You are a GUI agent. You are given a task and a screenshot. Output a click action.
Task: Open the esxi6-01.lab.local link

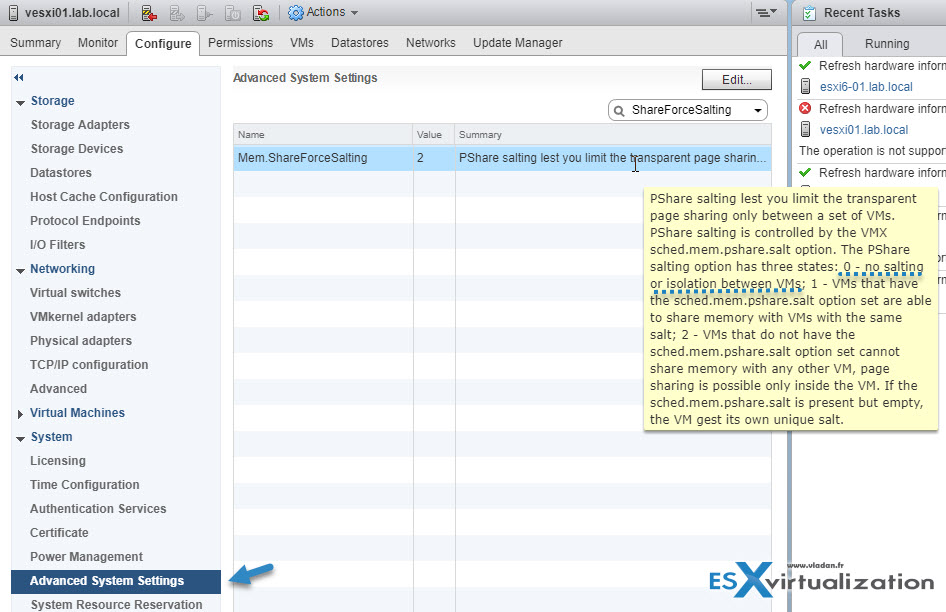(x=866, y=87)
